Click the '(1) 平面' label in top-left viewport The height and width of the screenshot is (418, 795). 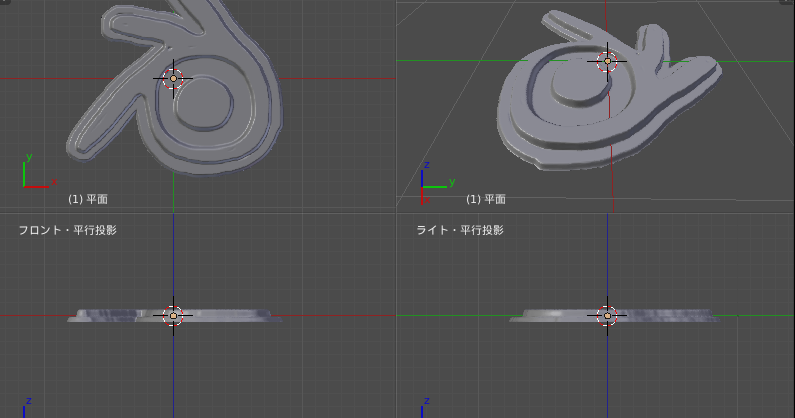(88, 199)
